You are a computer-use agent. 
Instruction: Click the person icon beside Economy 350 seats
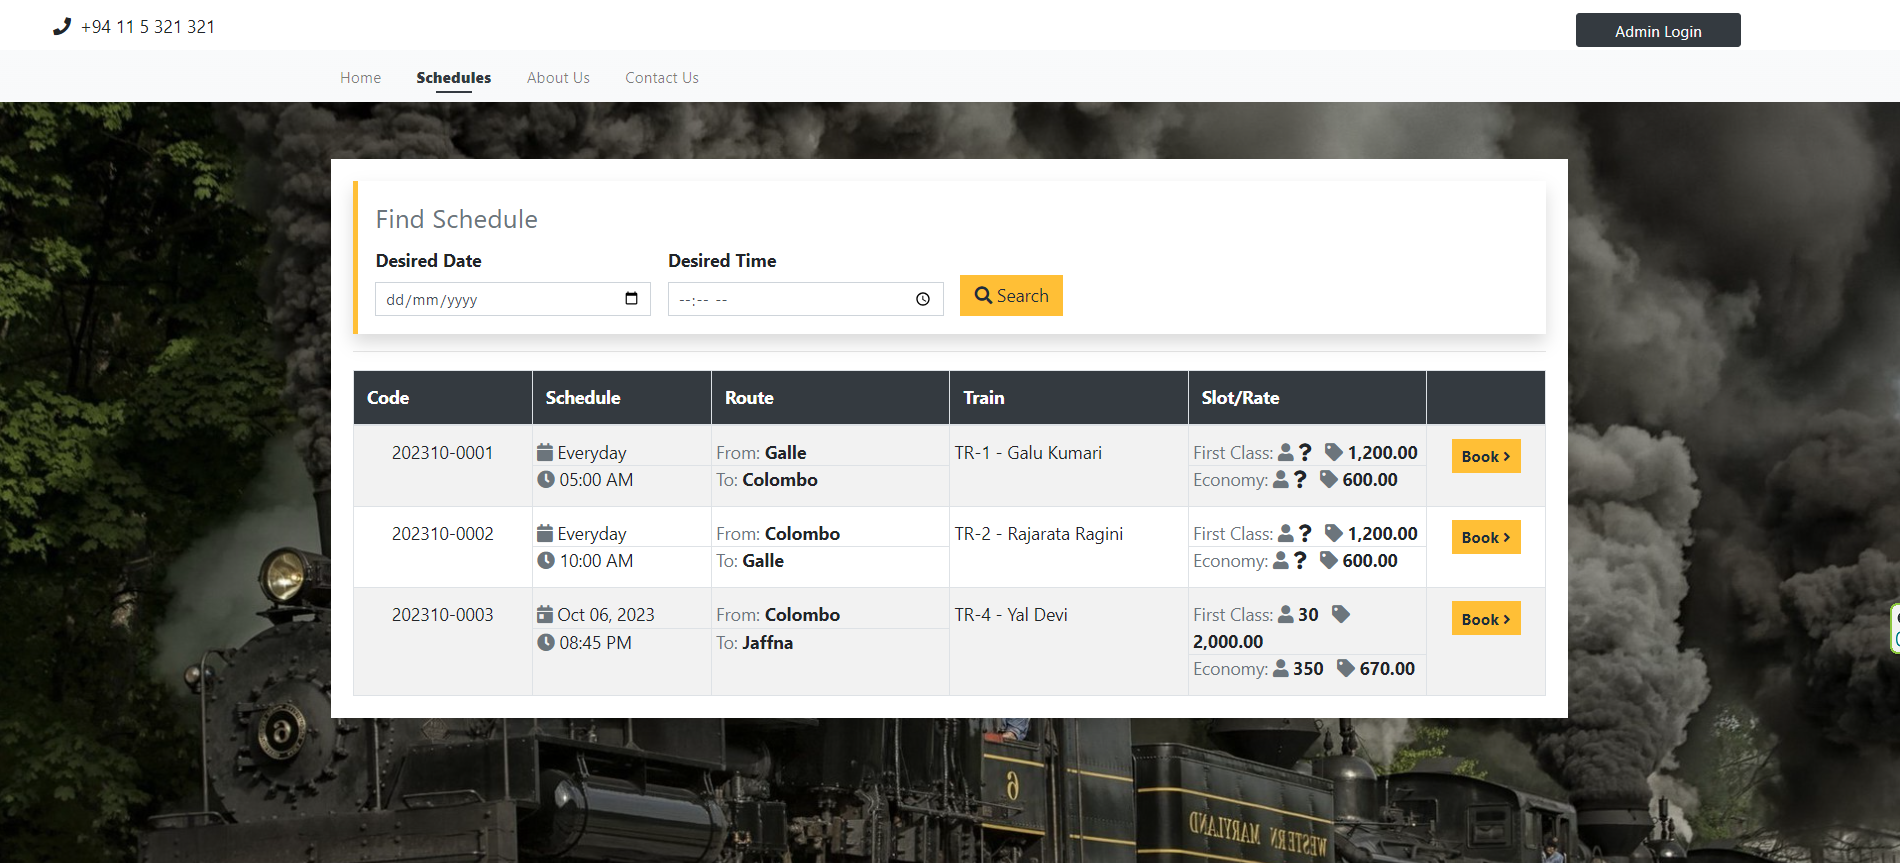pyautogui.click(x=1281, y=669)
